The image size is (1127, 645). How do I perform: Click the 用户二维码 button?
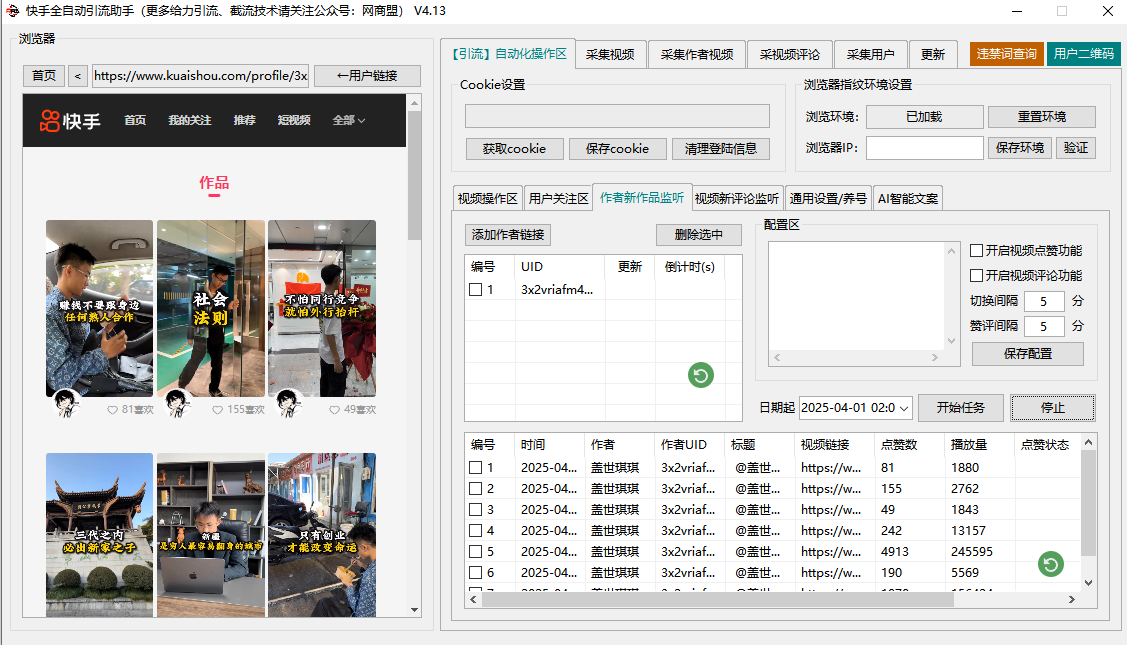(x=1084, y=54)
